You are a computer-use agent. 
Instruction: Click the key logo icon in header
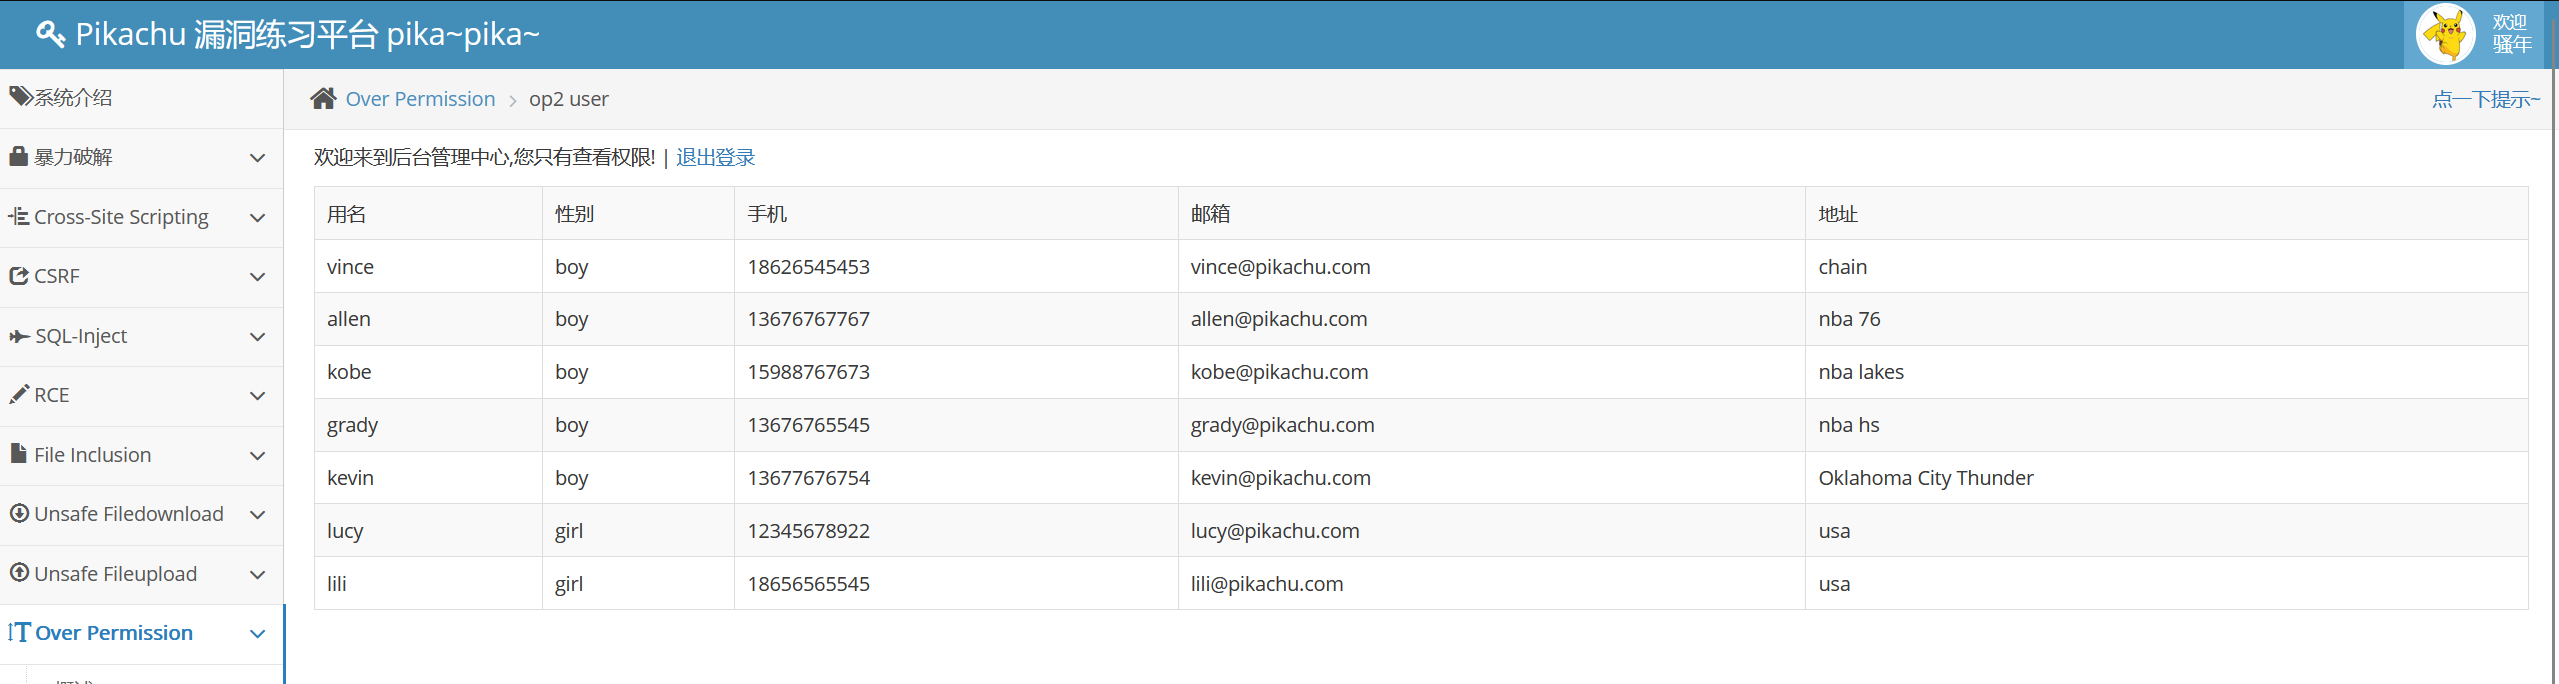pos(50,35)
